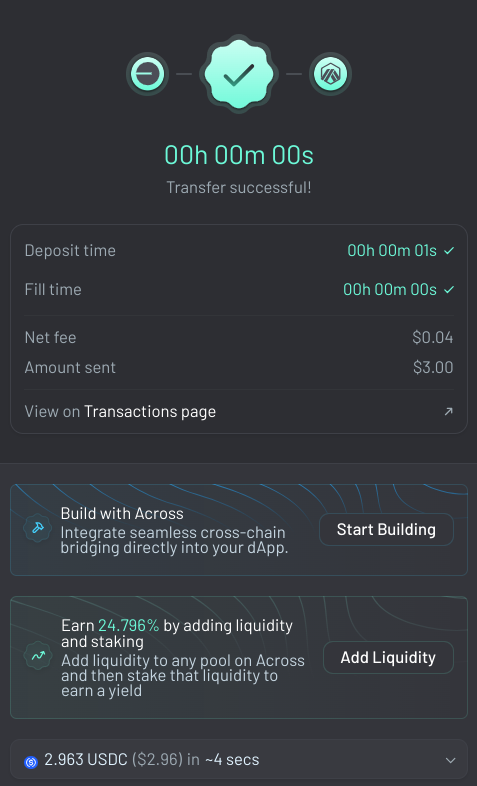Screen dimensions: 477x786
Task: Open the Transactions page link
Action: 150,412
